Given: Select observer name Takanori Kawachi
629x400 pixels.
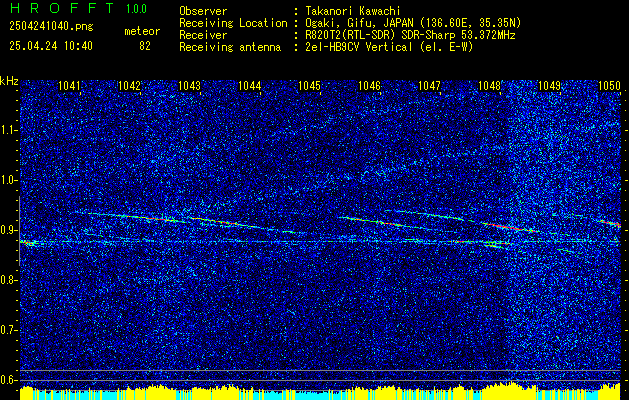Looking at the screenshot, I should [352, 11].
